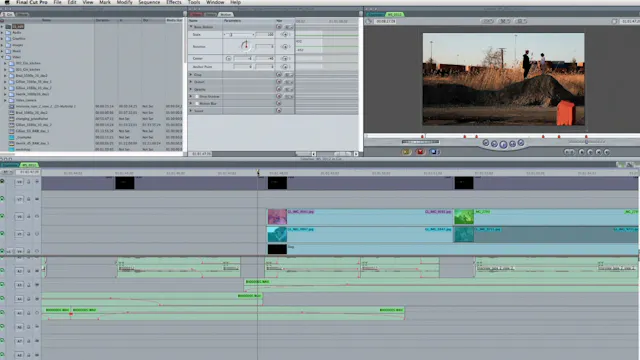Expand the Video_camera bin
Image resolution: width=640 pixels, height=360 pixels.
coord(5,100)
